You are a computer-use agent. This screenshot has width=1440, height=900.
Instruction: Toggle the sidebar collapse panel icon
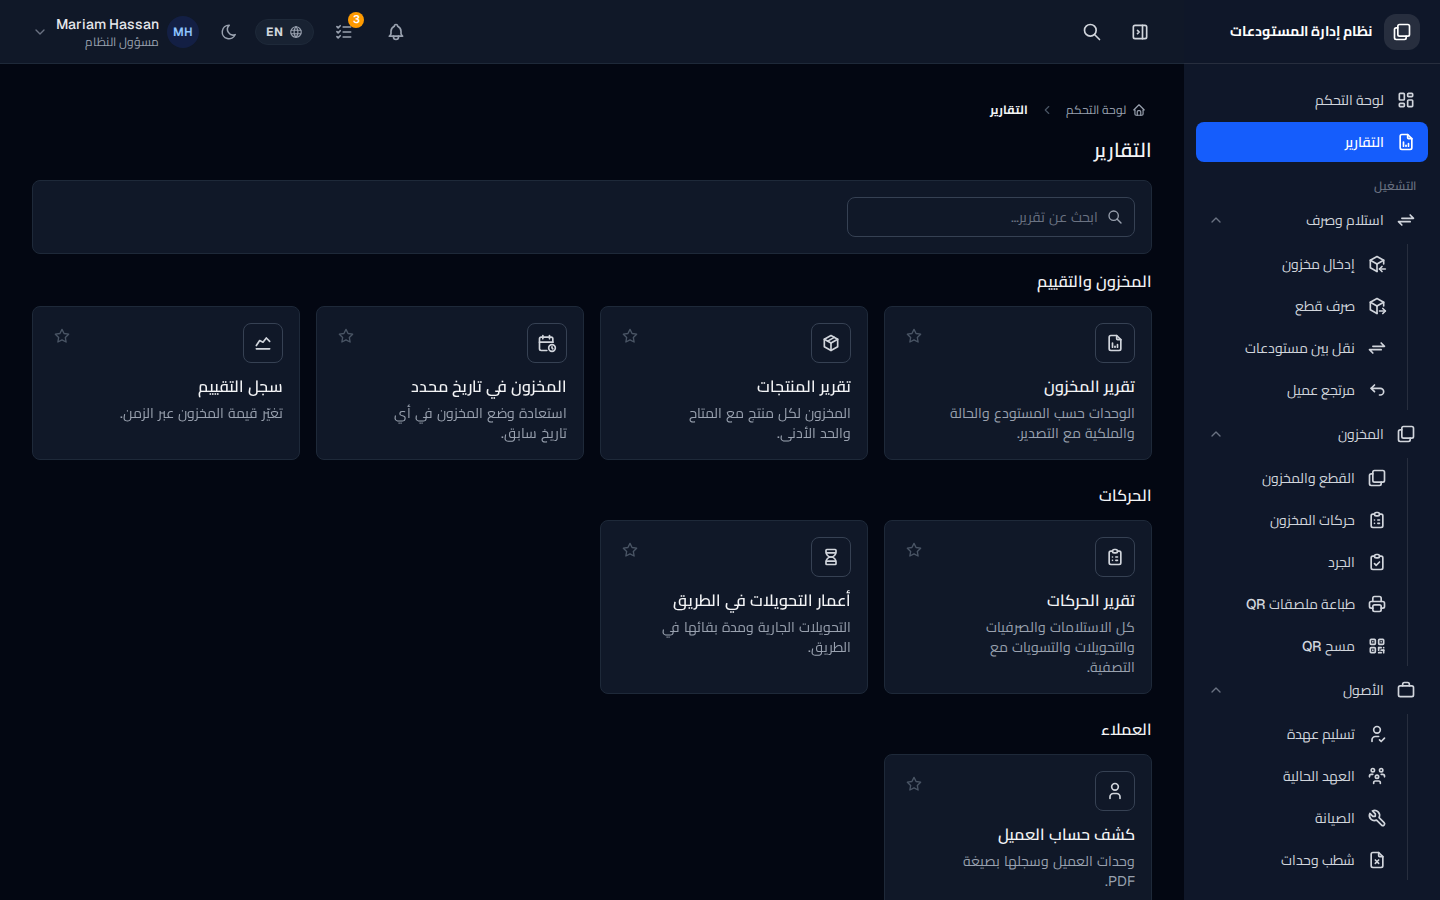pos(1140,32)
